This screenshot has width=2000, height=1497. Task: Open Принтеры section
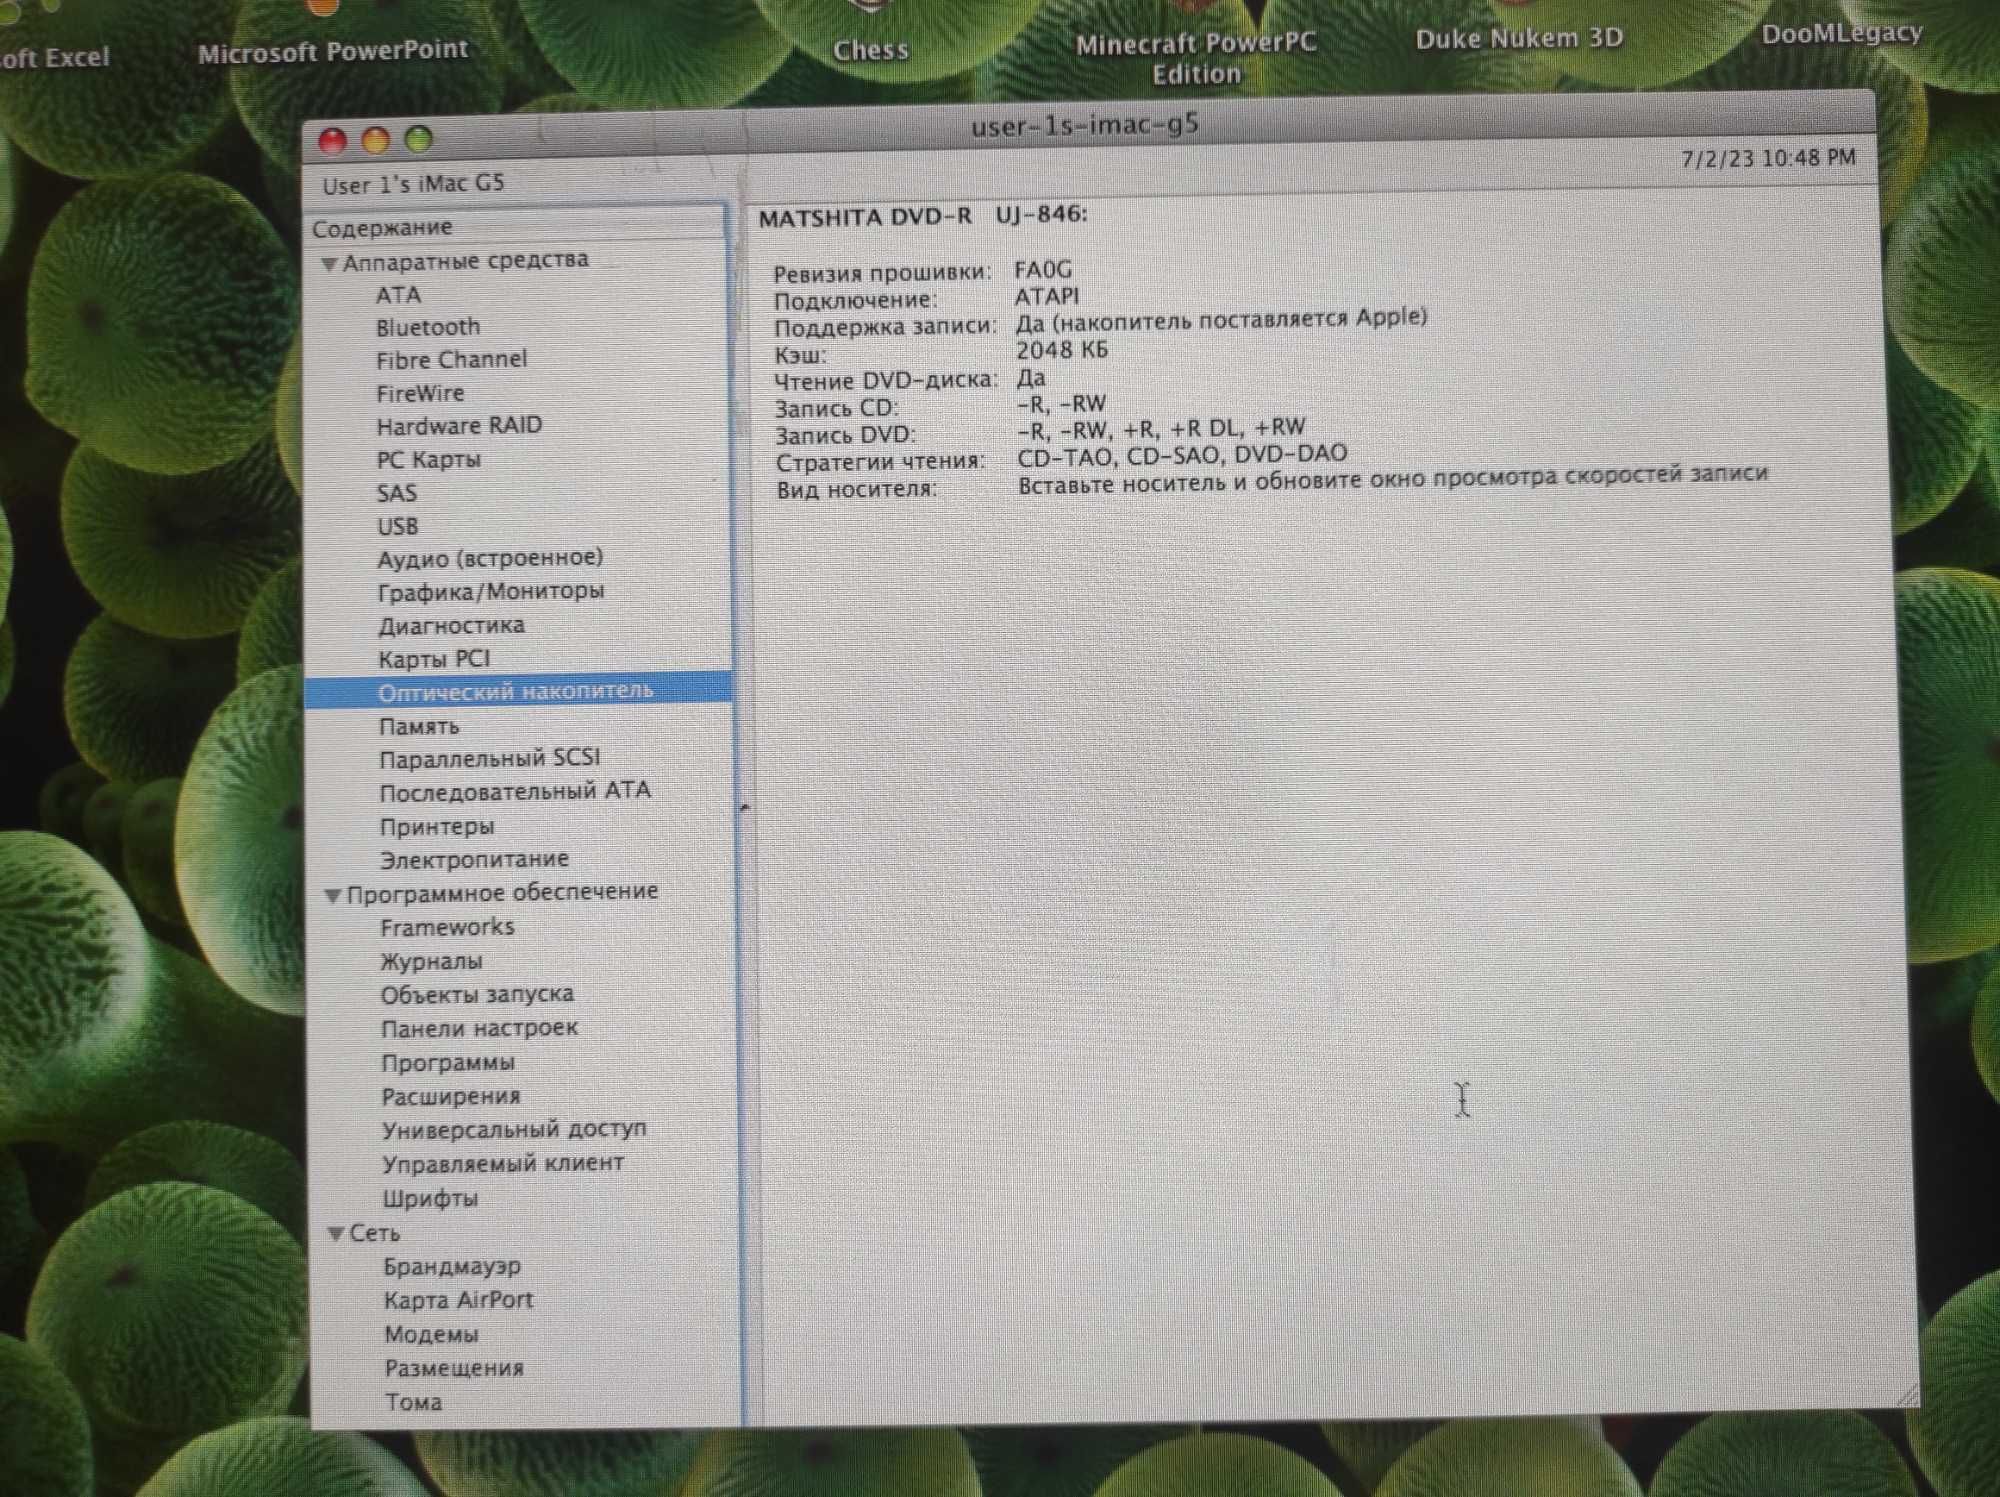point(437,827)
